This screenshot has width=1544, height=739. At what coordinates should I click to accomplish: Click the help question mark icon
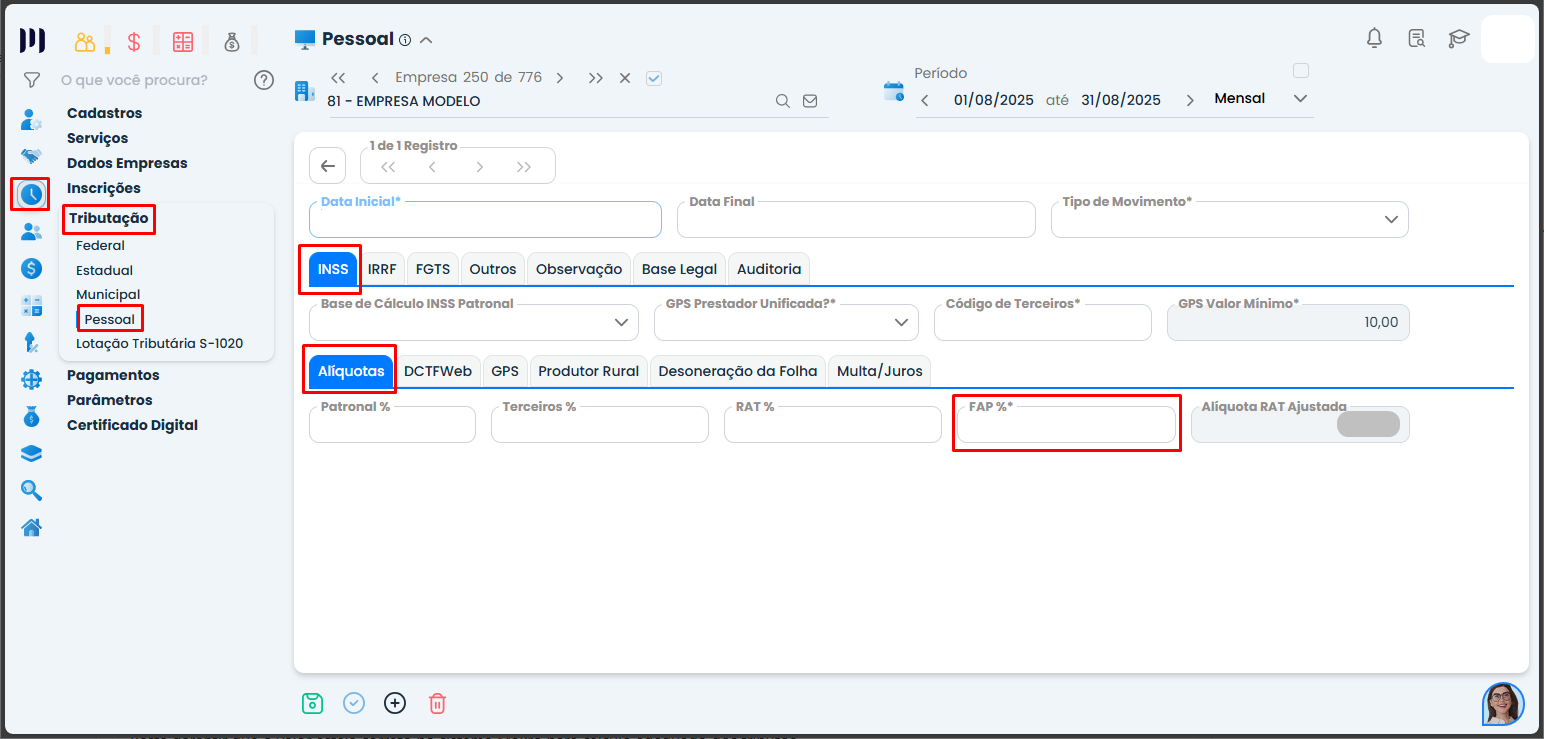[264, 80]
